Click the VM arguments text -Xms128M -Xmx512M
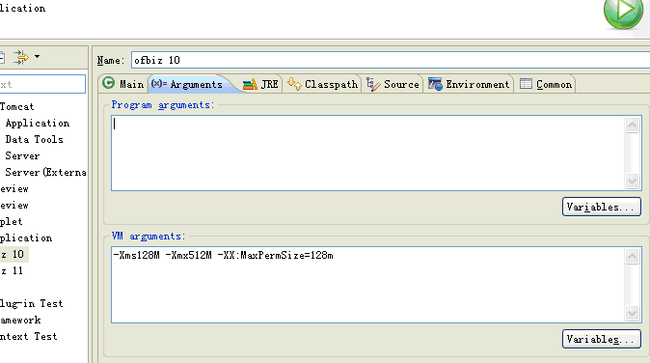This screenshot has height=363, width=650. coord(162,255)
